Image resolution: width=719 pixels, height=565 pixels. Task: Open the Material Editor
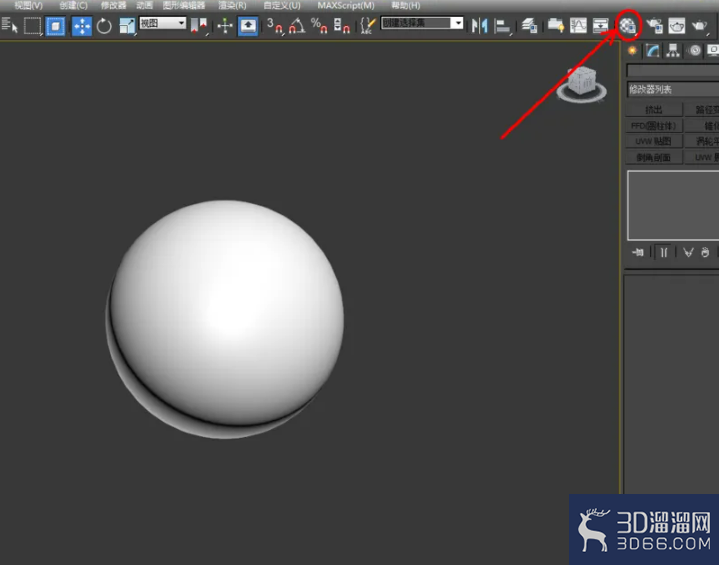click(x=628, y=26)
